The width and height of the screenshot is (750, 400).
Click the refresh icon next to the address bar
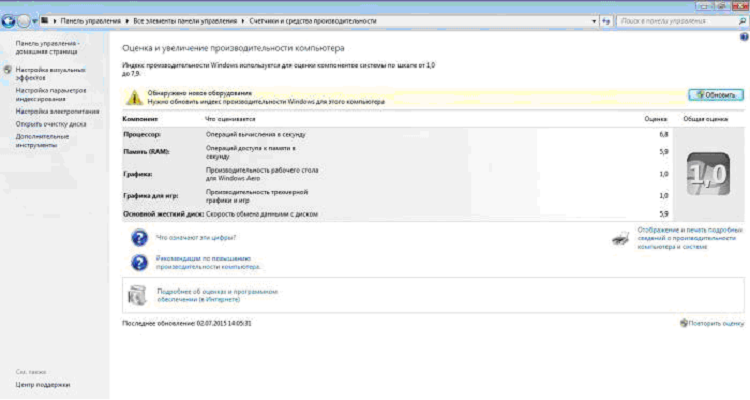pyautogui.click(x=605, y=20)
